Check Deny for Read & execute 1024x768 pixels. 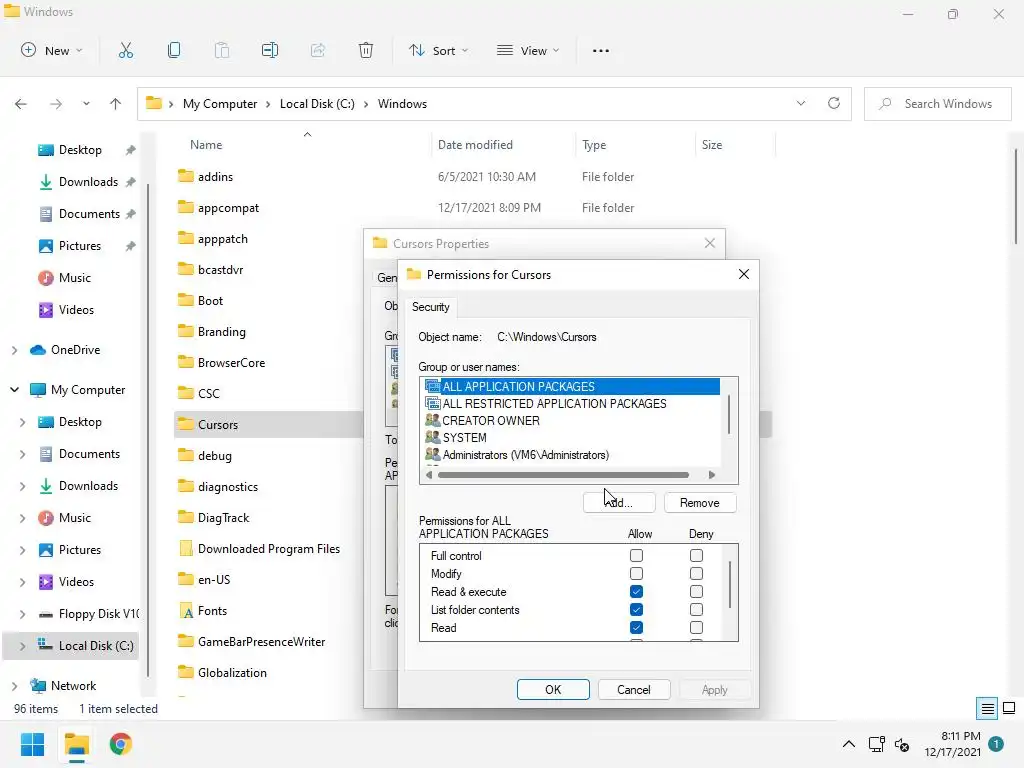point(696,592)
